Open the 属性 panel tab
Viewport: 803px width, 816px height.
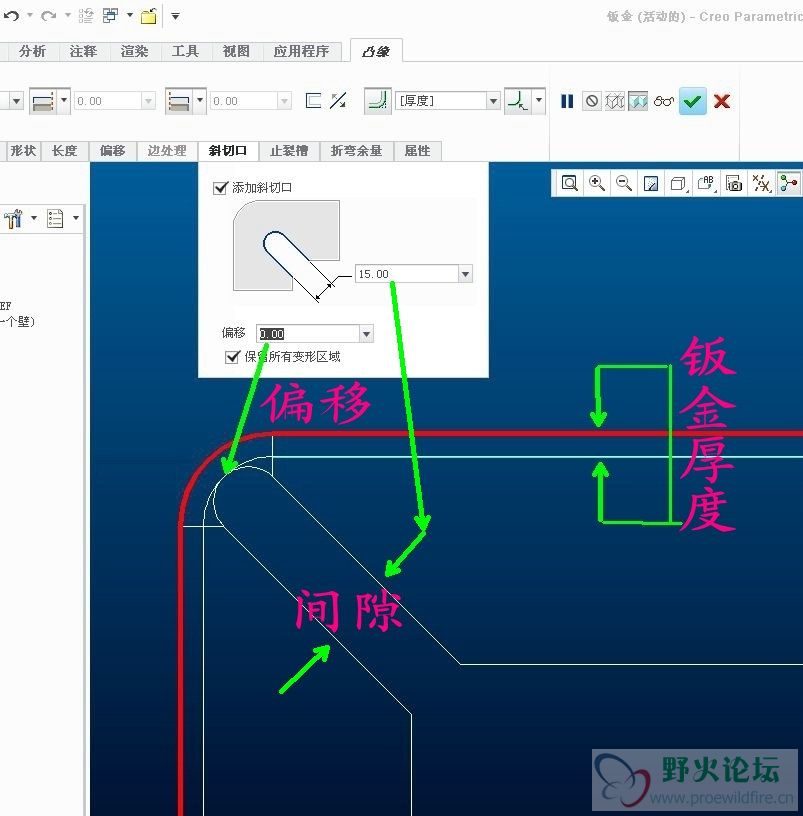417,151
